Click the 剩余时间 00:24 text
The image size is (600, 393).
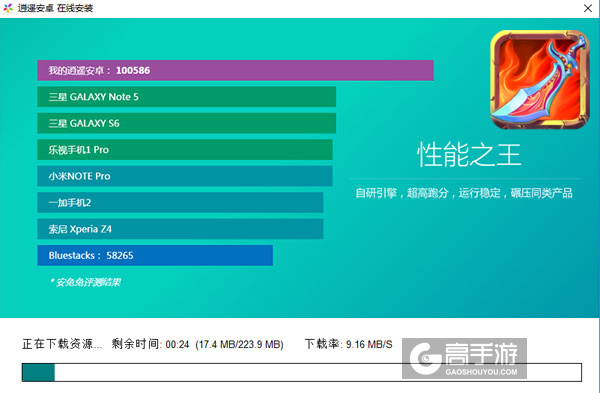(150, 344)
